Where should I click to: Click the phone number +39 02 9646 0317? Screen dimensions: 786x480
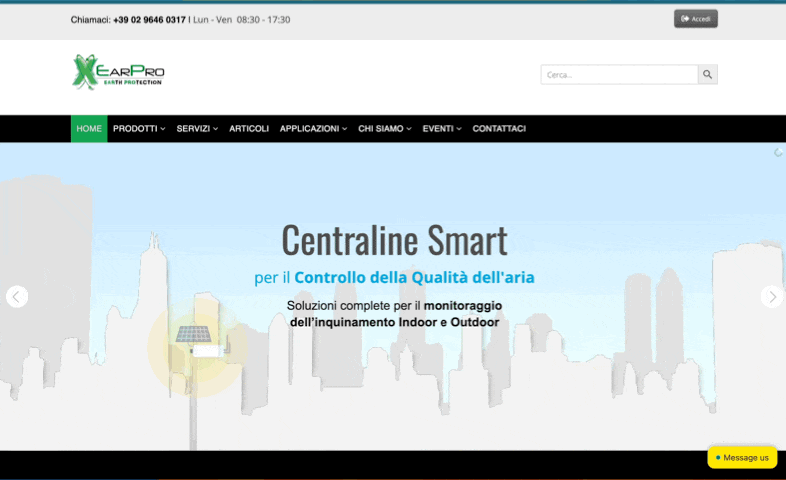pos(149,20)
